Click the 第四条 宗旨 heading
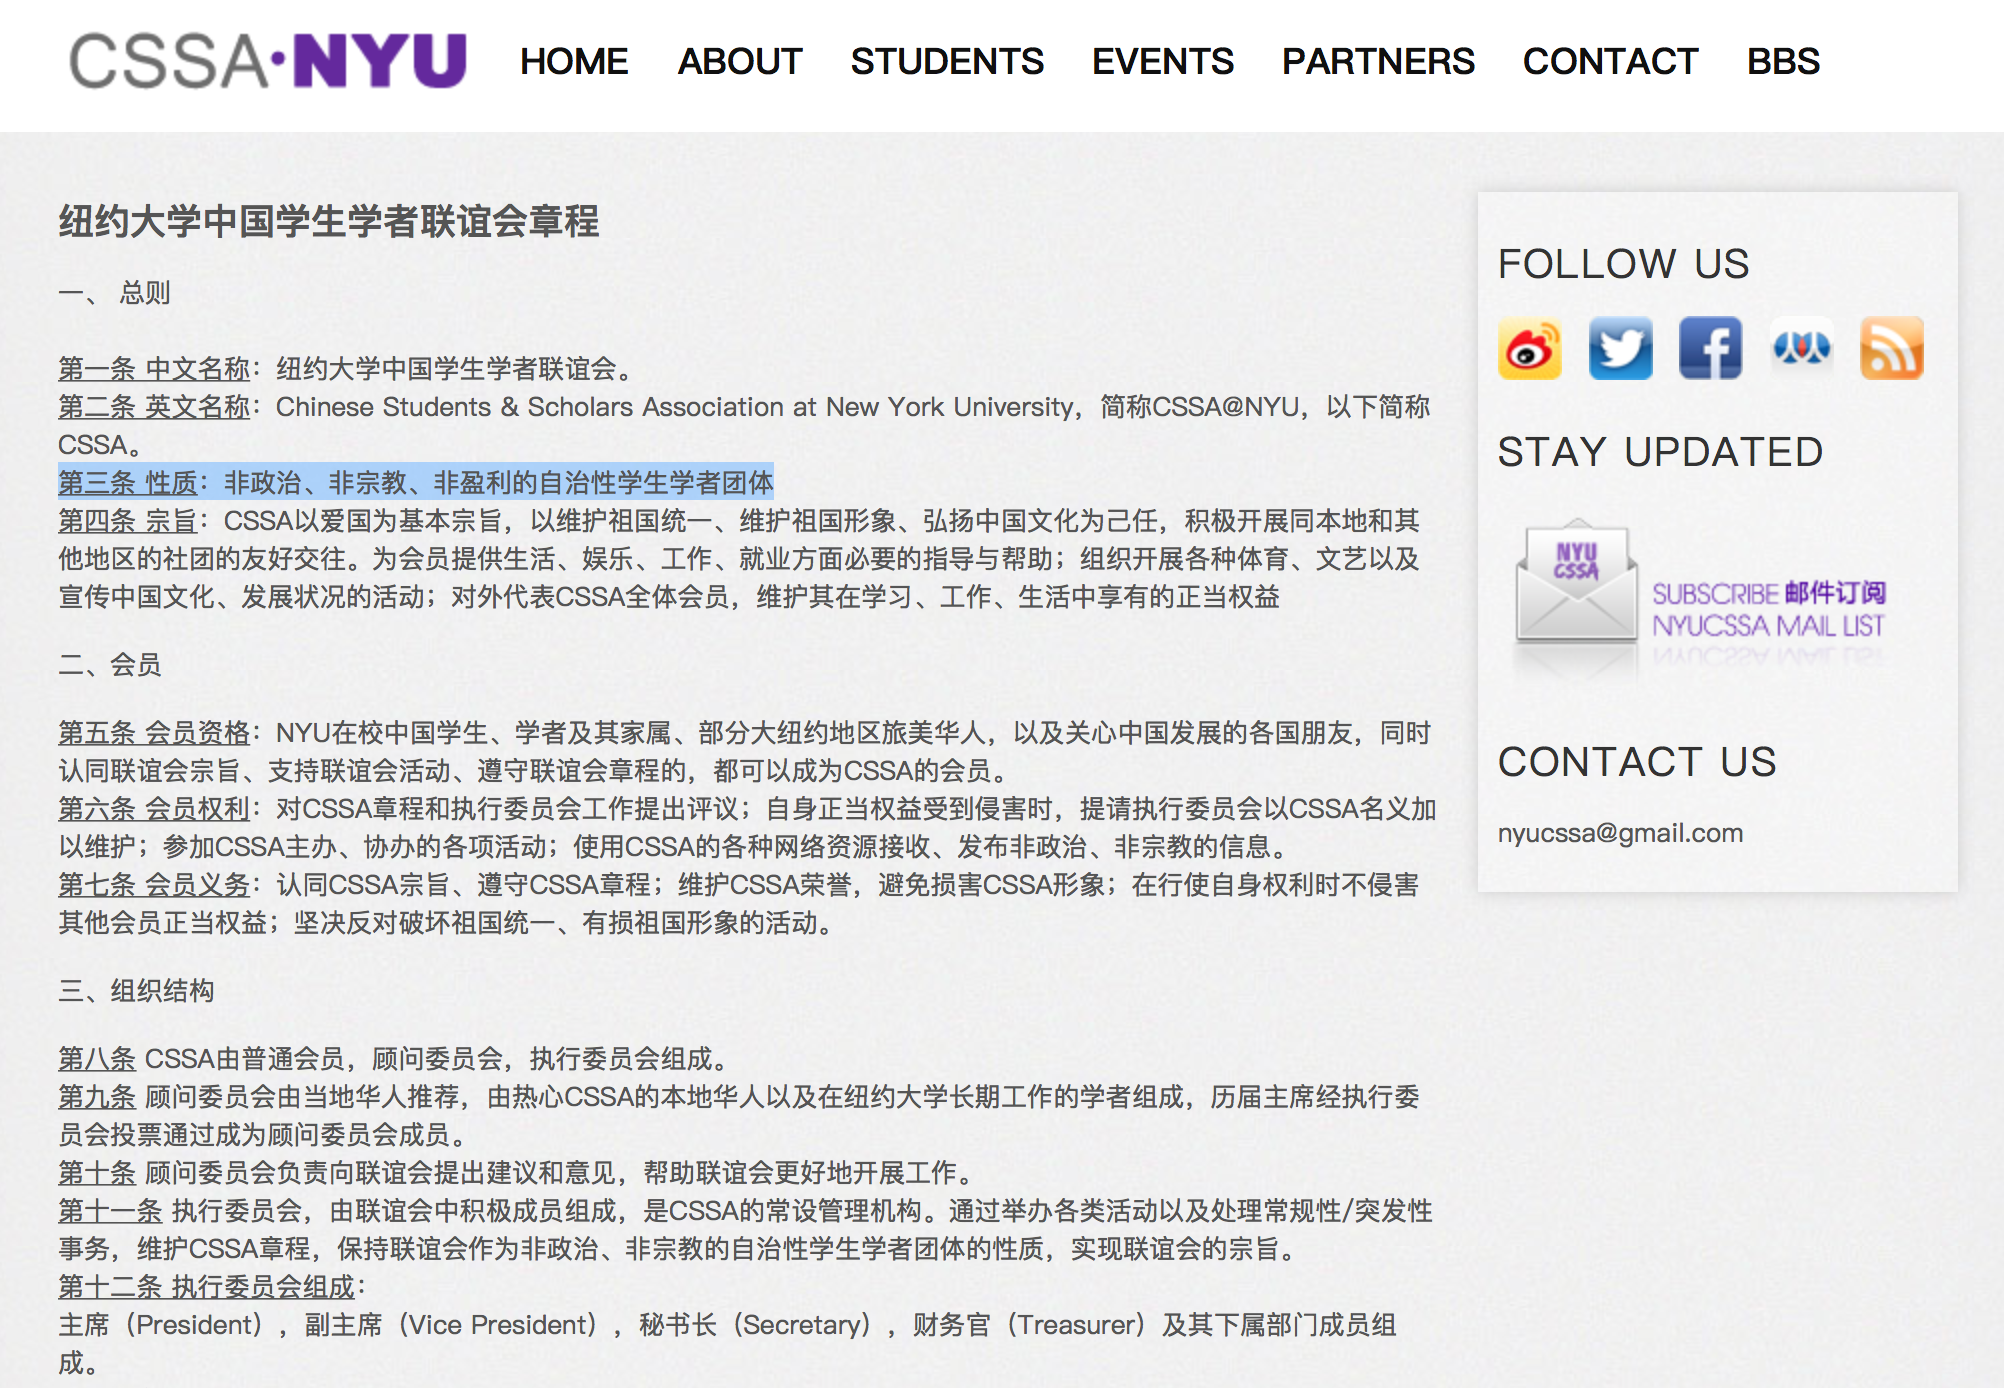 click(128, 521)
